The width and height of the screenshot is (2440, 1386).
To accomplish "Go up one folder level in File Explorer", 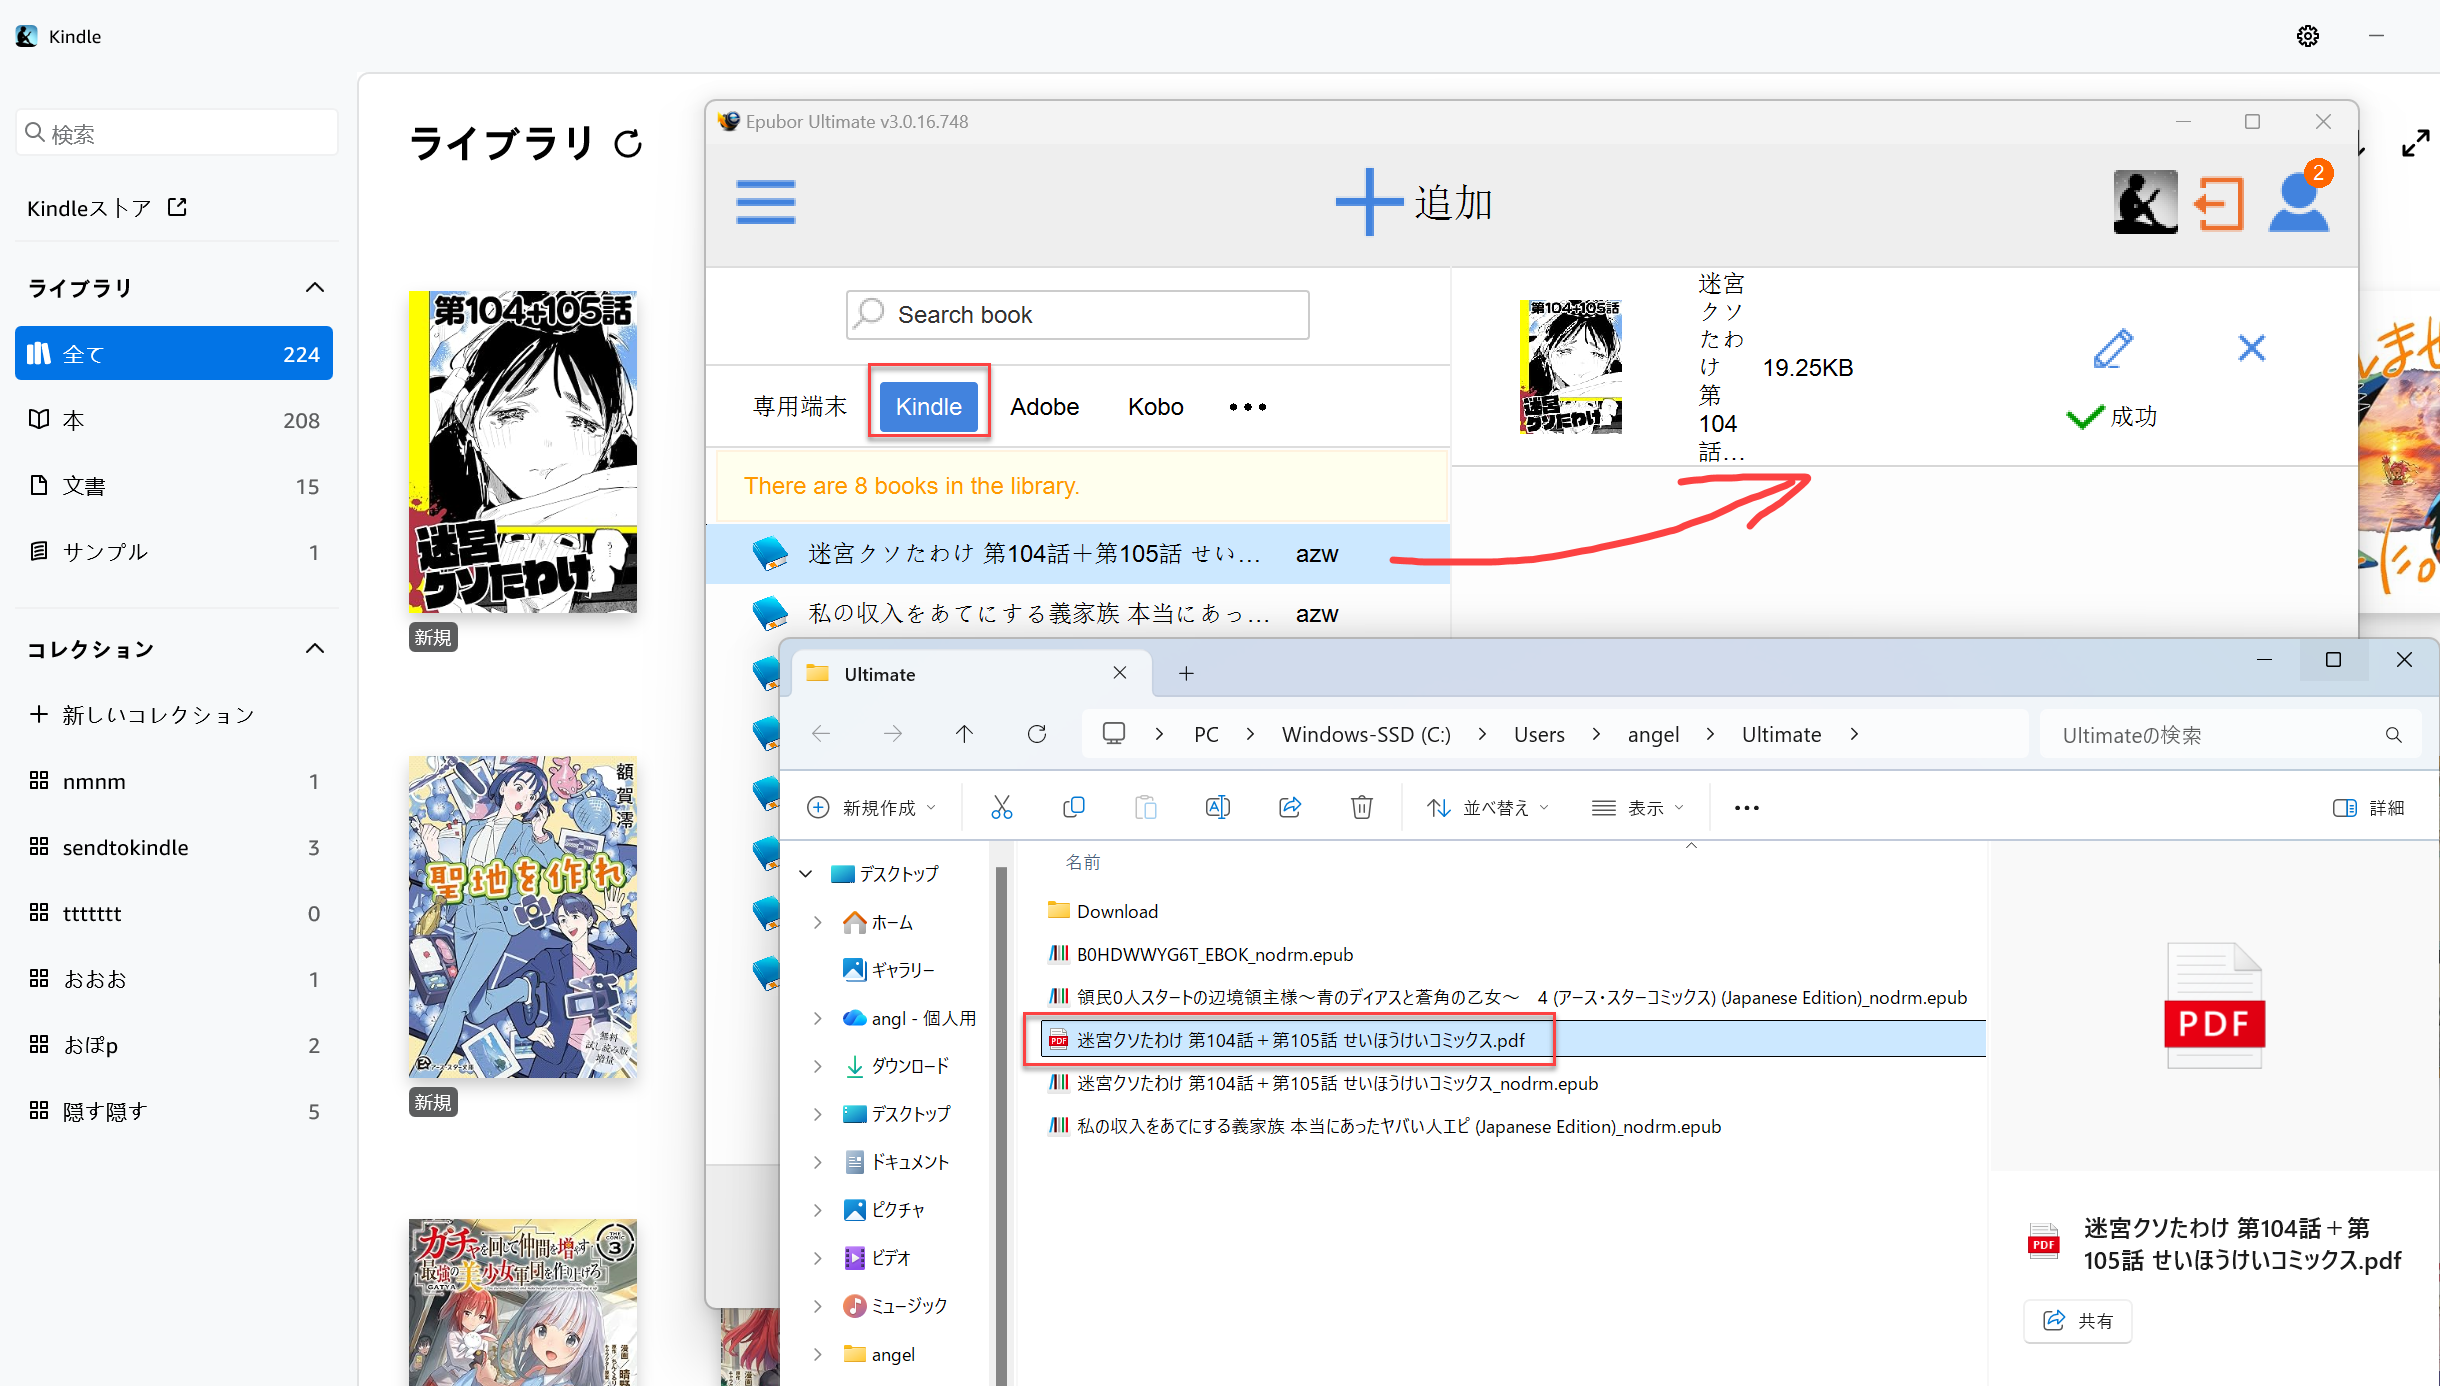I will [964, 734].
